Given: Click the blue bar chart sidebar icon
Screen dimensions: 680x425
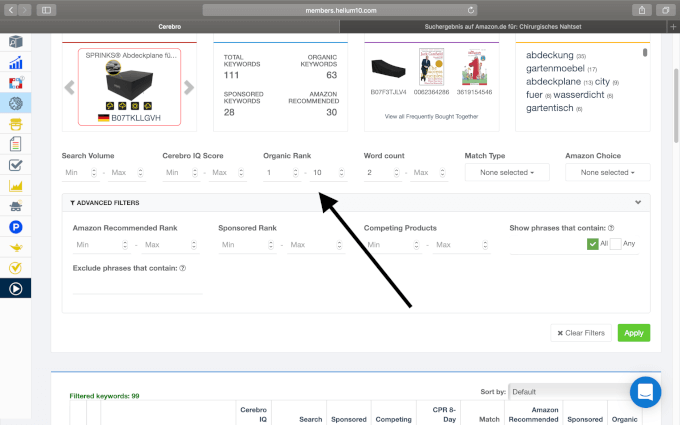Looking at the screenshot, I should point(16,63).
